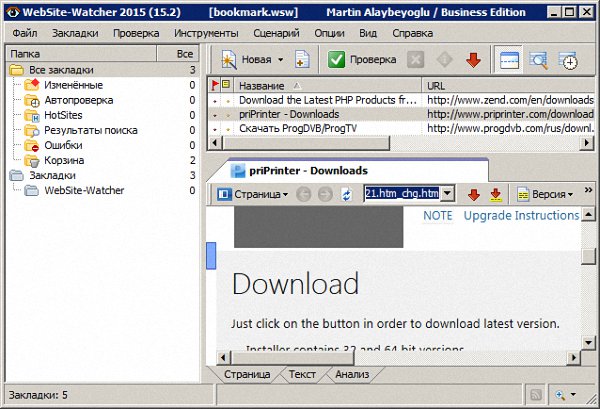Switch to the Текст tab
Screen dimensions: 600x409
pos(302,375)
